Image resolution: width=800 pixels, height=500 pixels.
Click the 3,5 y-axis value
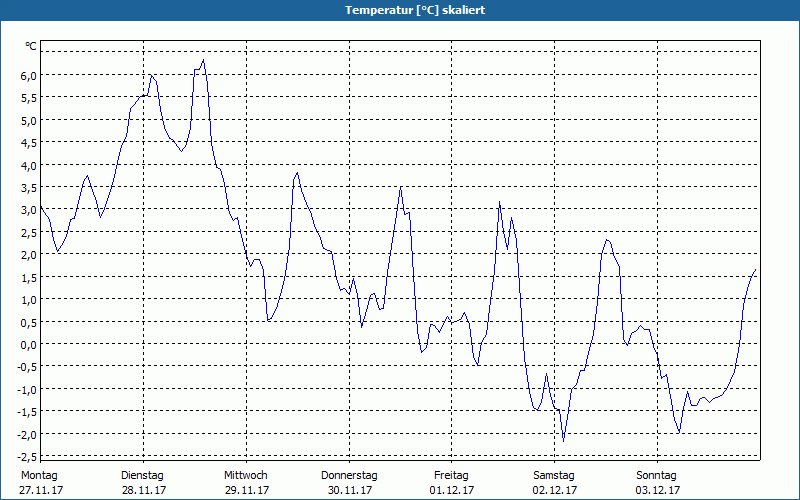29,188
